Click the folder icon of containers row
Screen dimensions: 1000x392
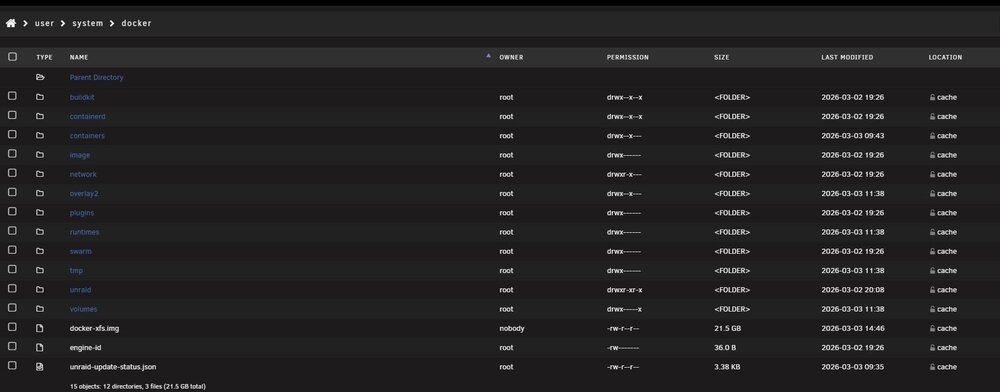coord(40,136)
